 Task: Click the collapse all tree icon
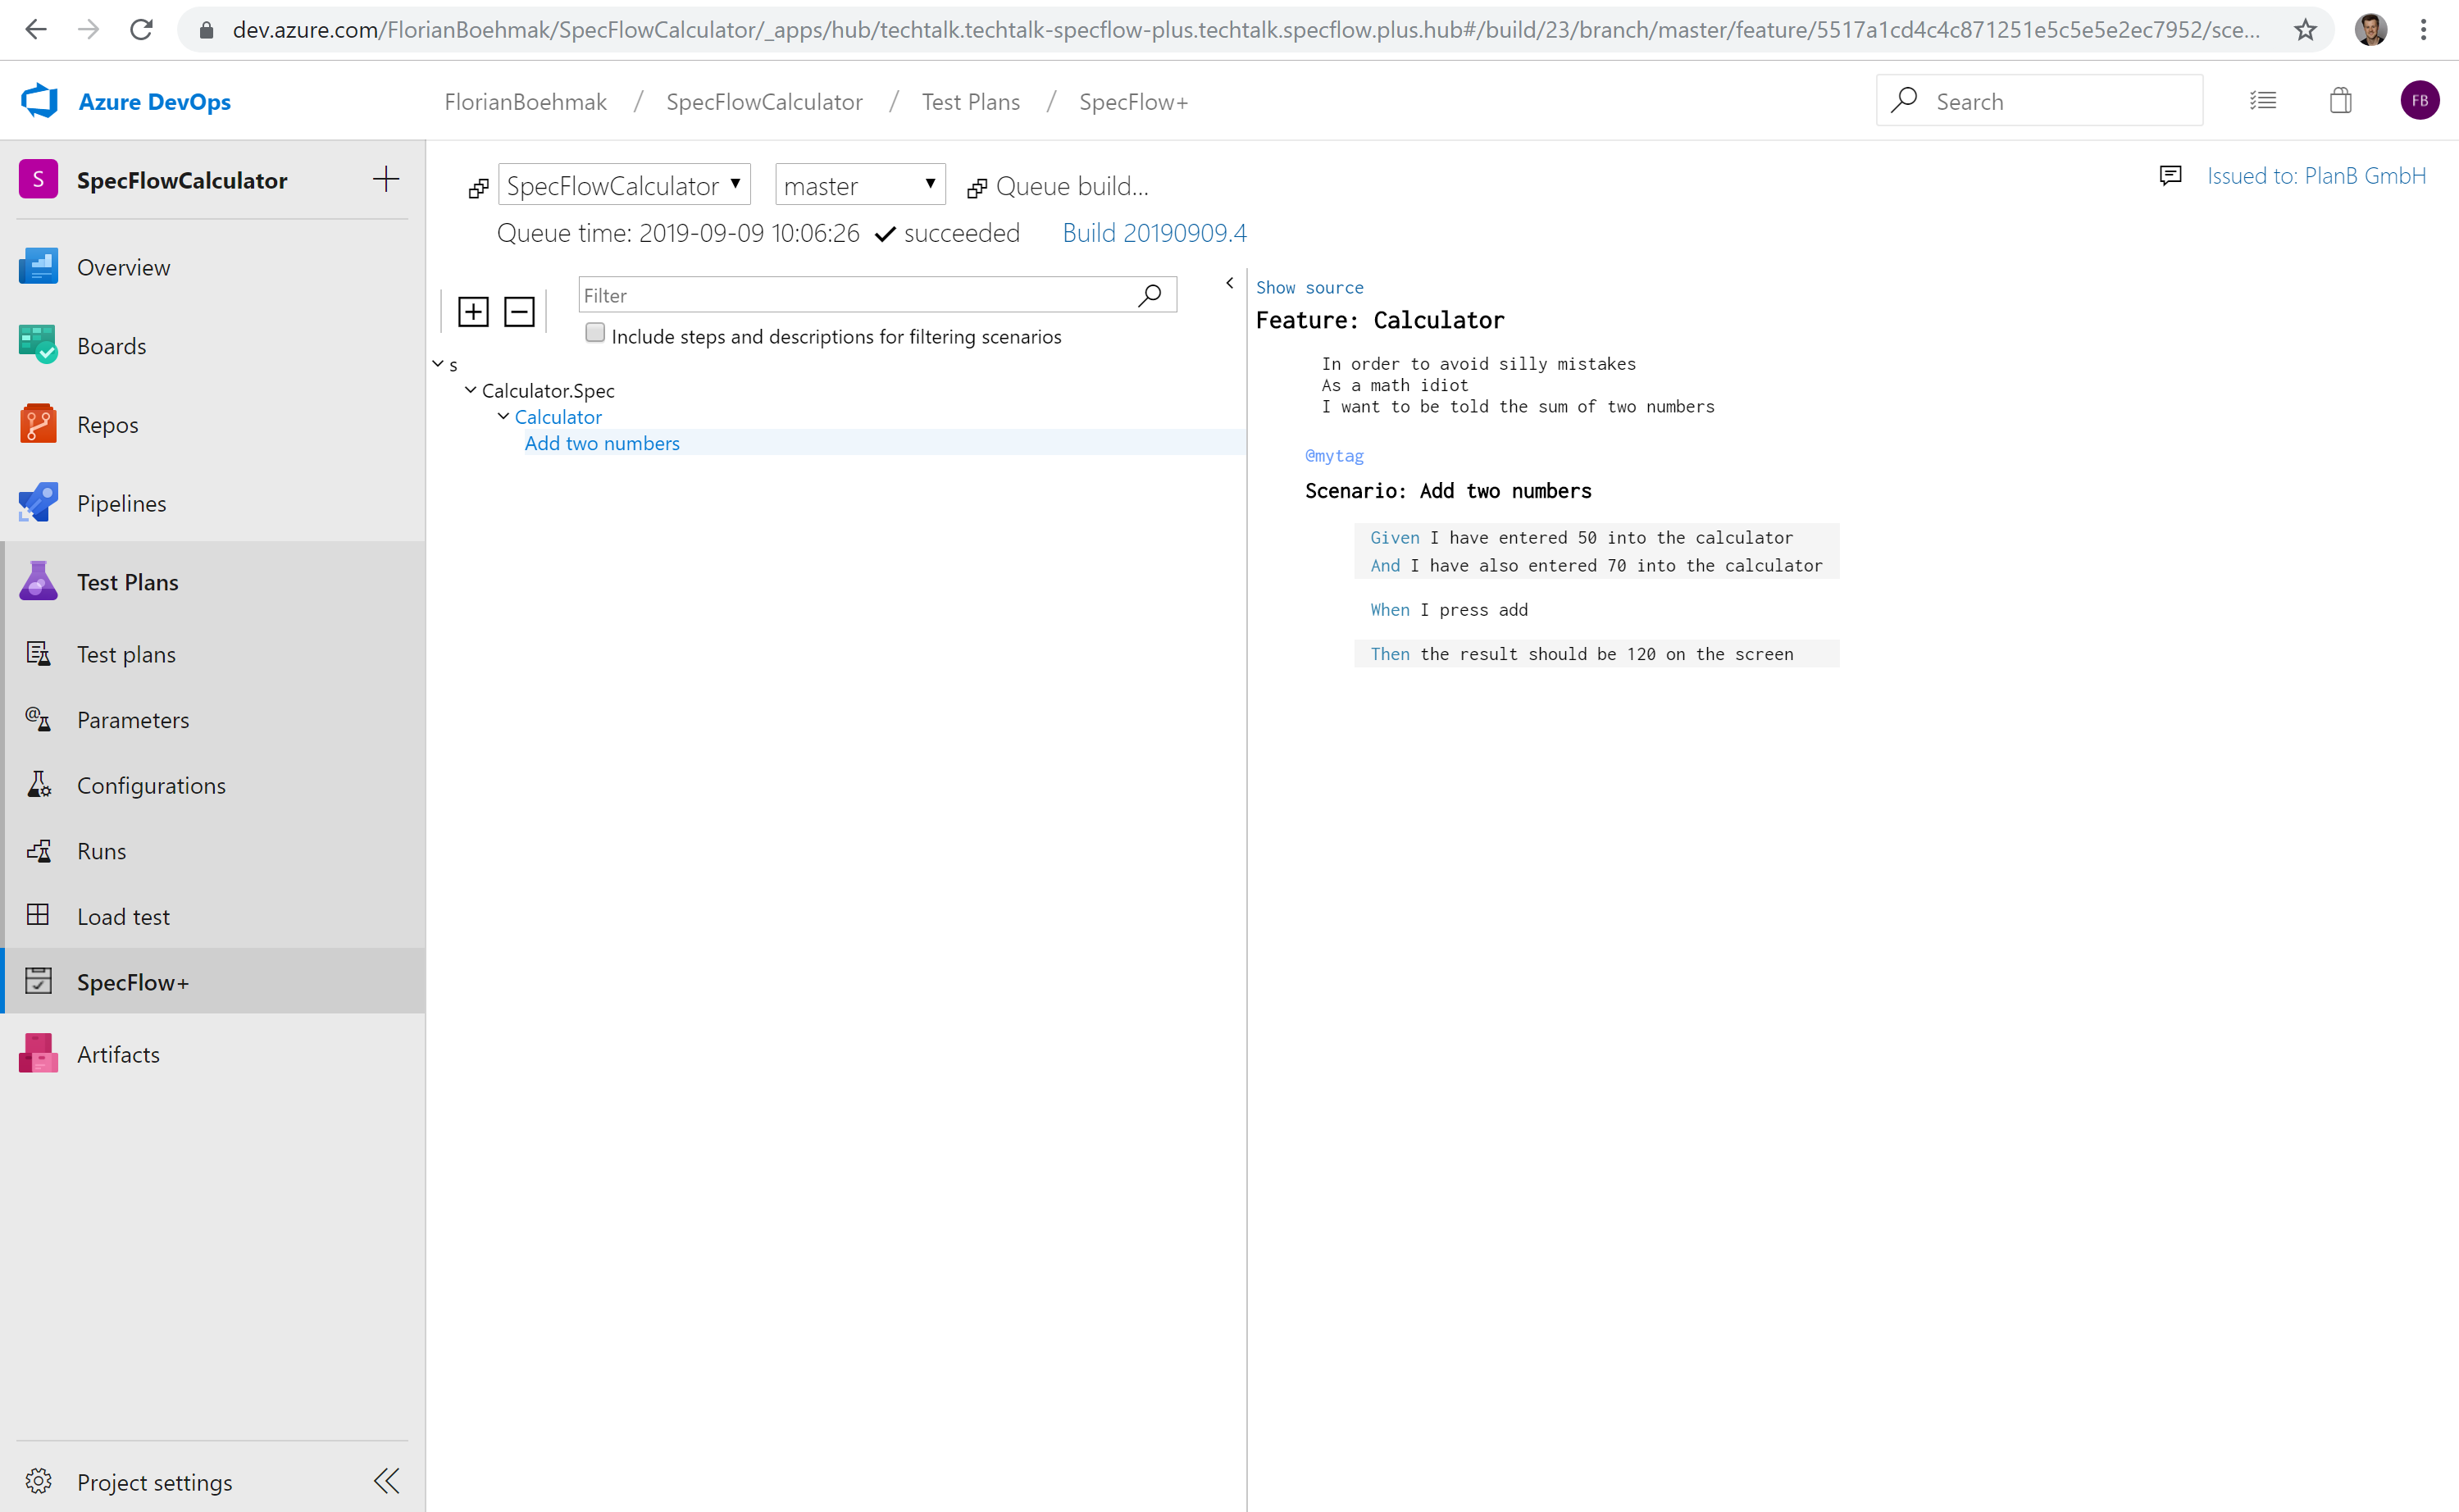point(519,312)
